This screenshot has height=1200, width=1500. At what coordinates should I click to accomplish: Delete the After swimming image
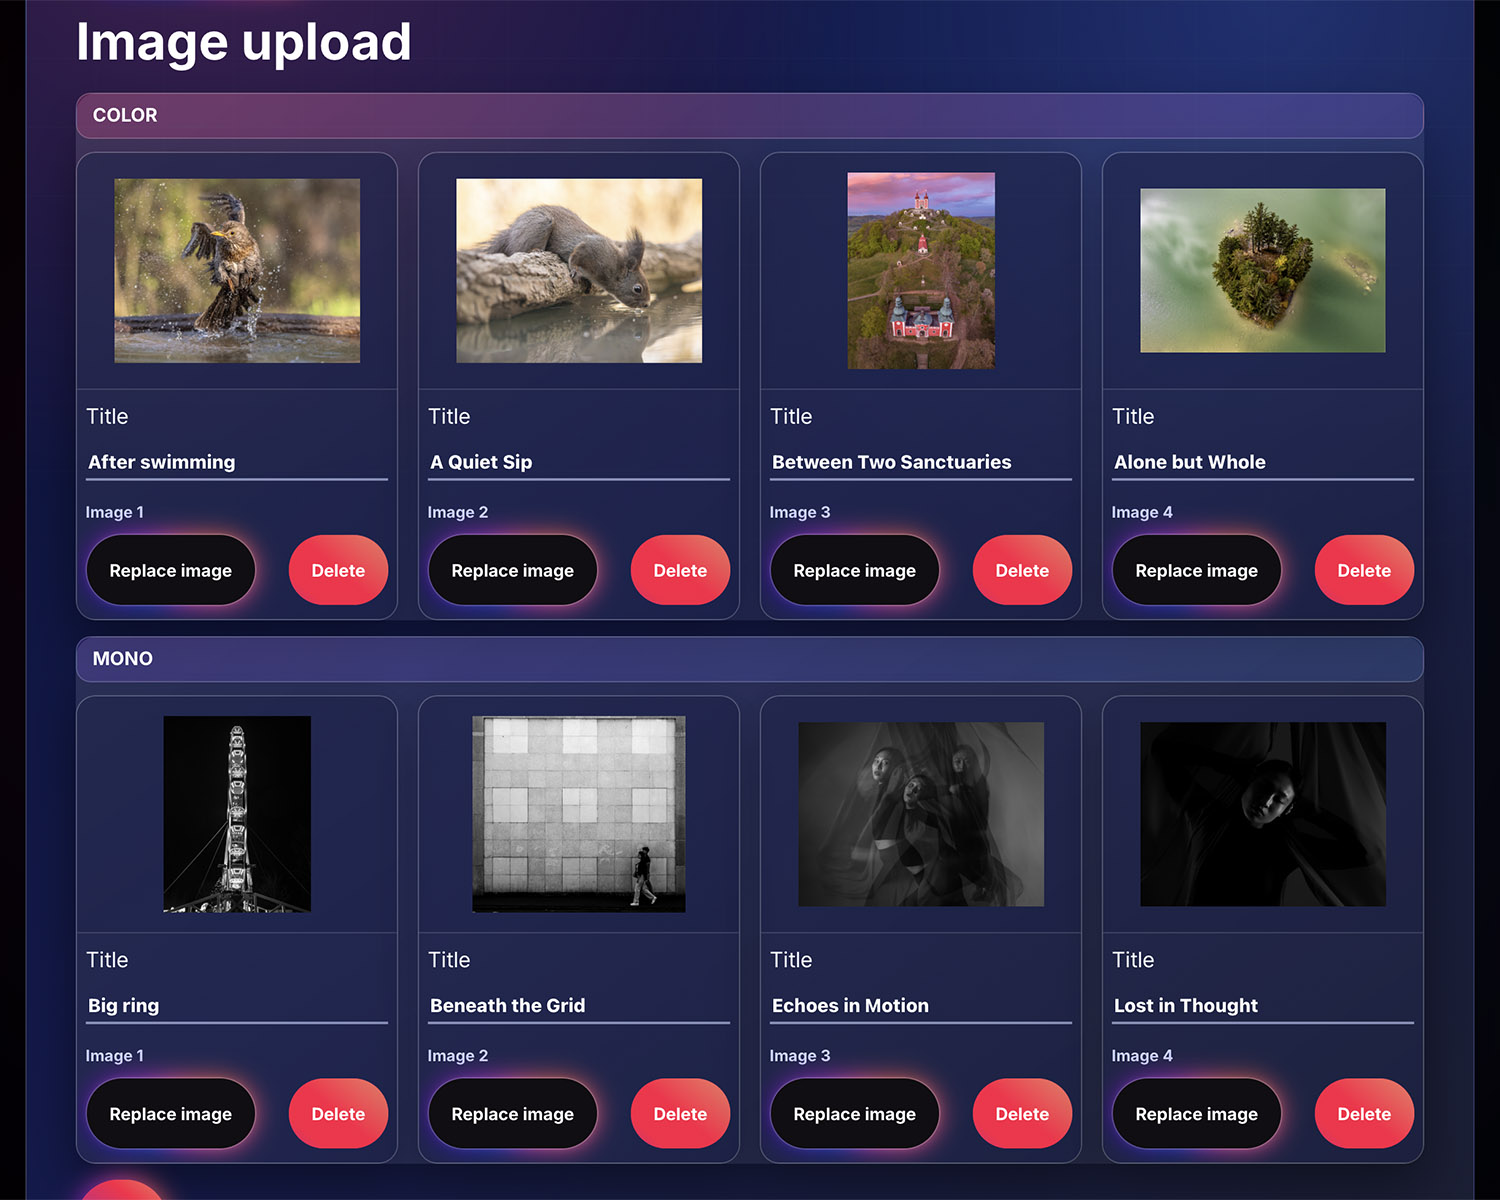point(338,570)
